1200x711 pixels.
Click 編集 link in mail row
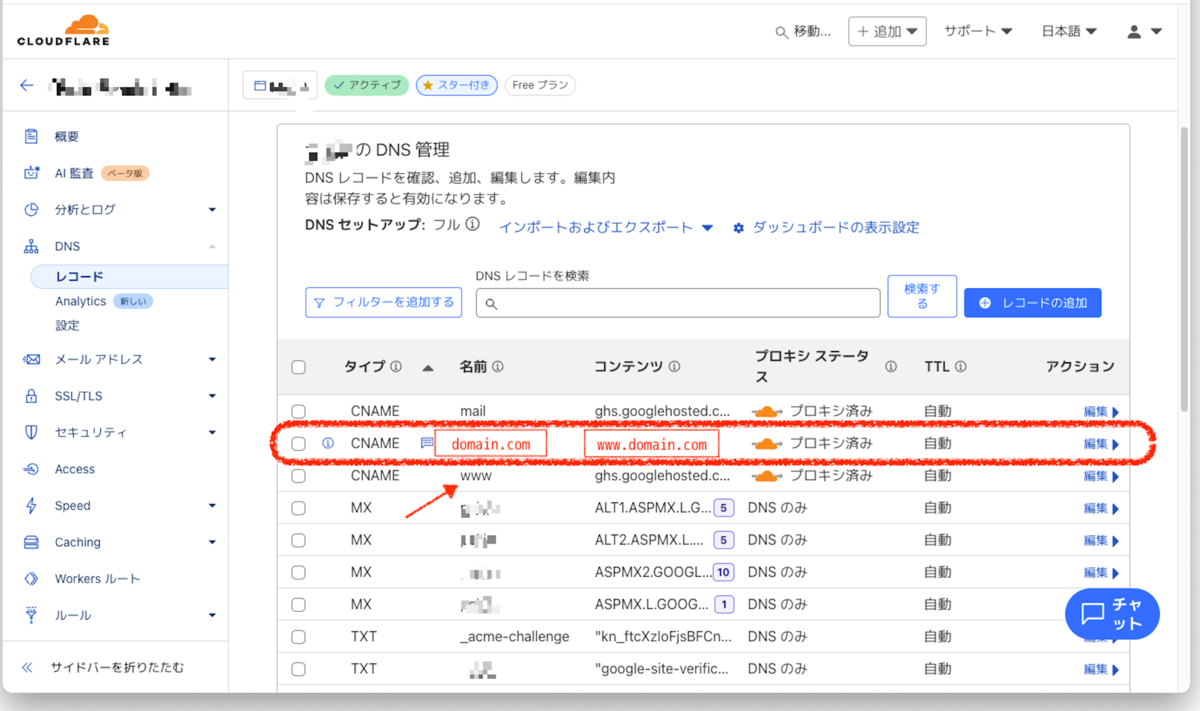click(1100, 411)
